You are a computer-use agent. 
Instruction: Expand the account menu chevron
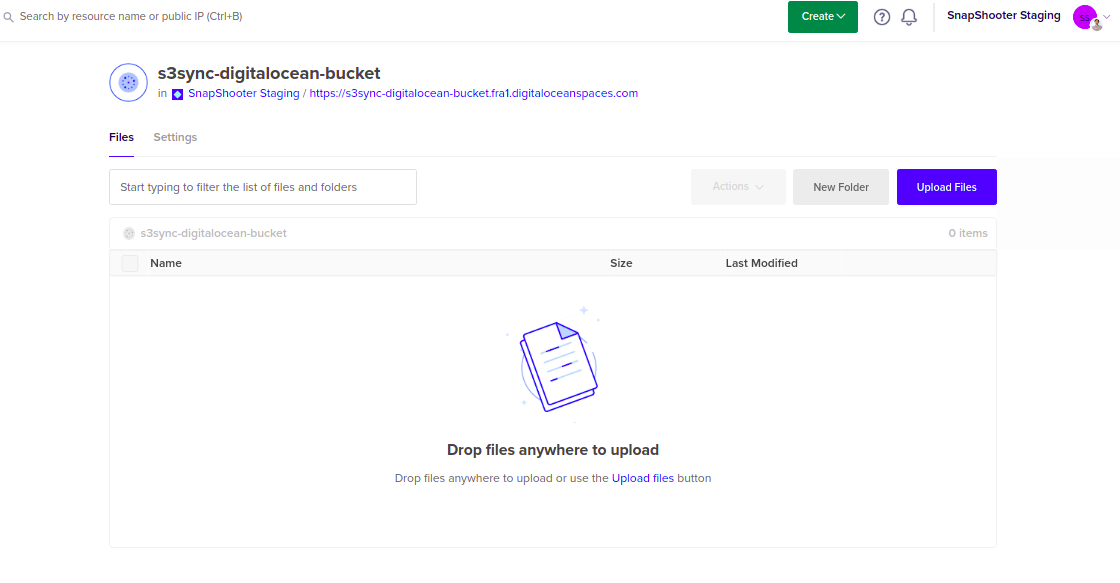(x=1106, y=17)
